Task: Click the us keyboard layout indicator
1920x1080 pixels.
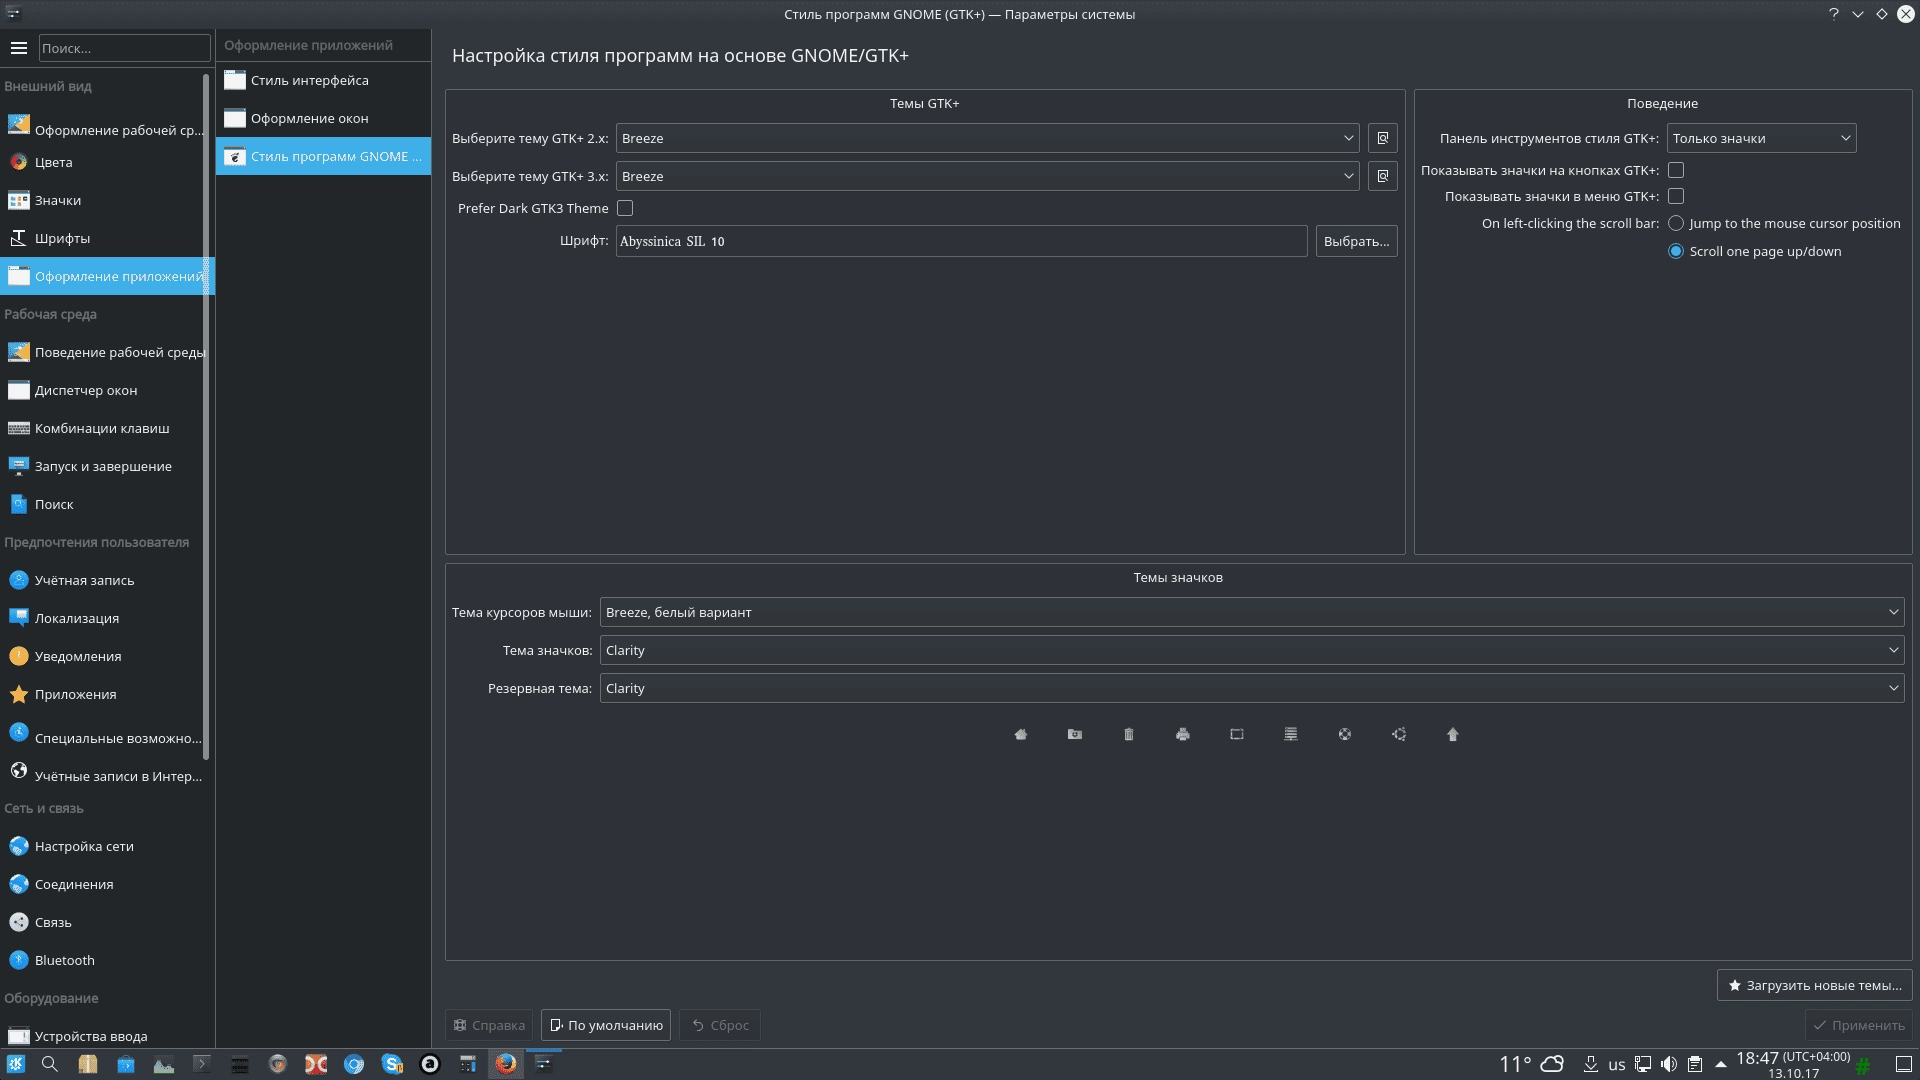Action: pos(1616,1065)
